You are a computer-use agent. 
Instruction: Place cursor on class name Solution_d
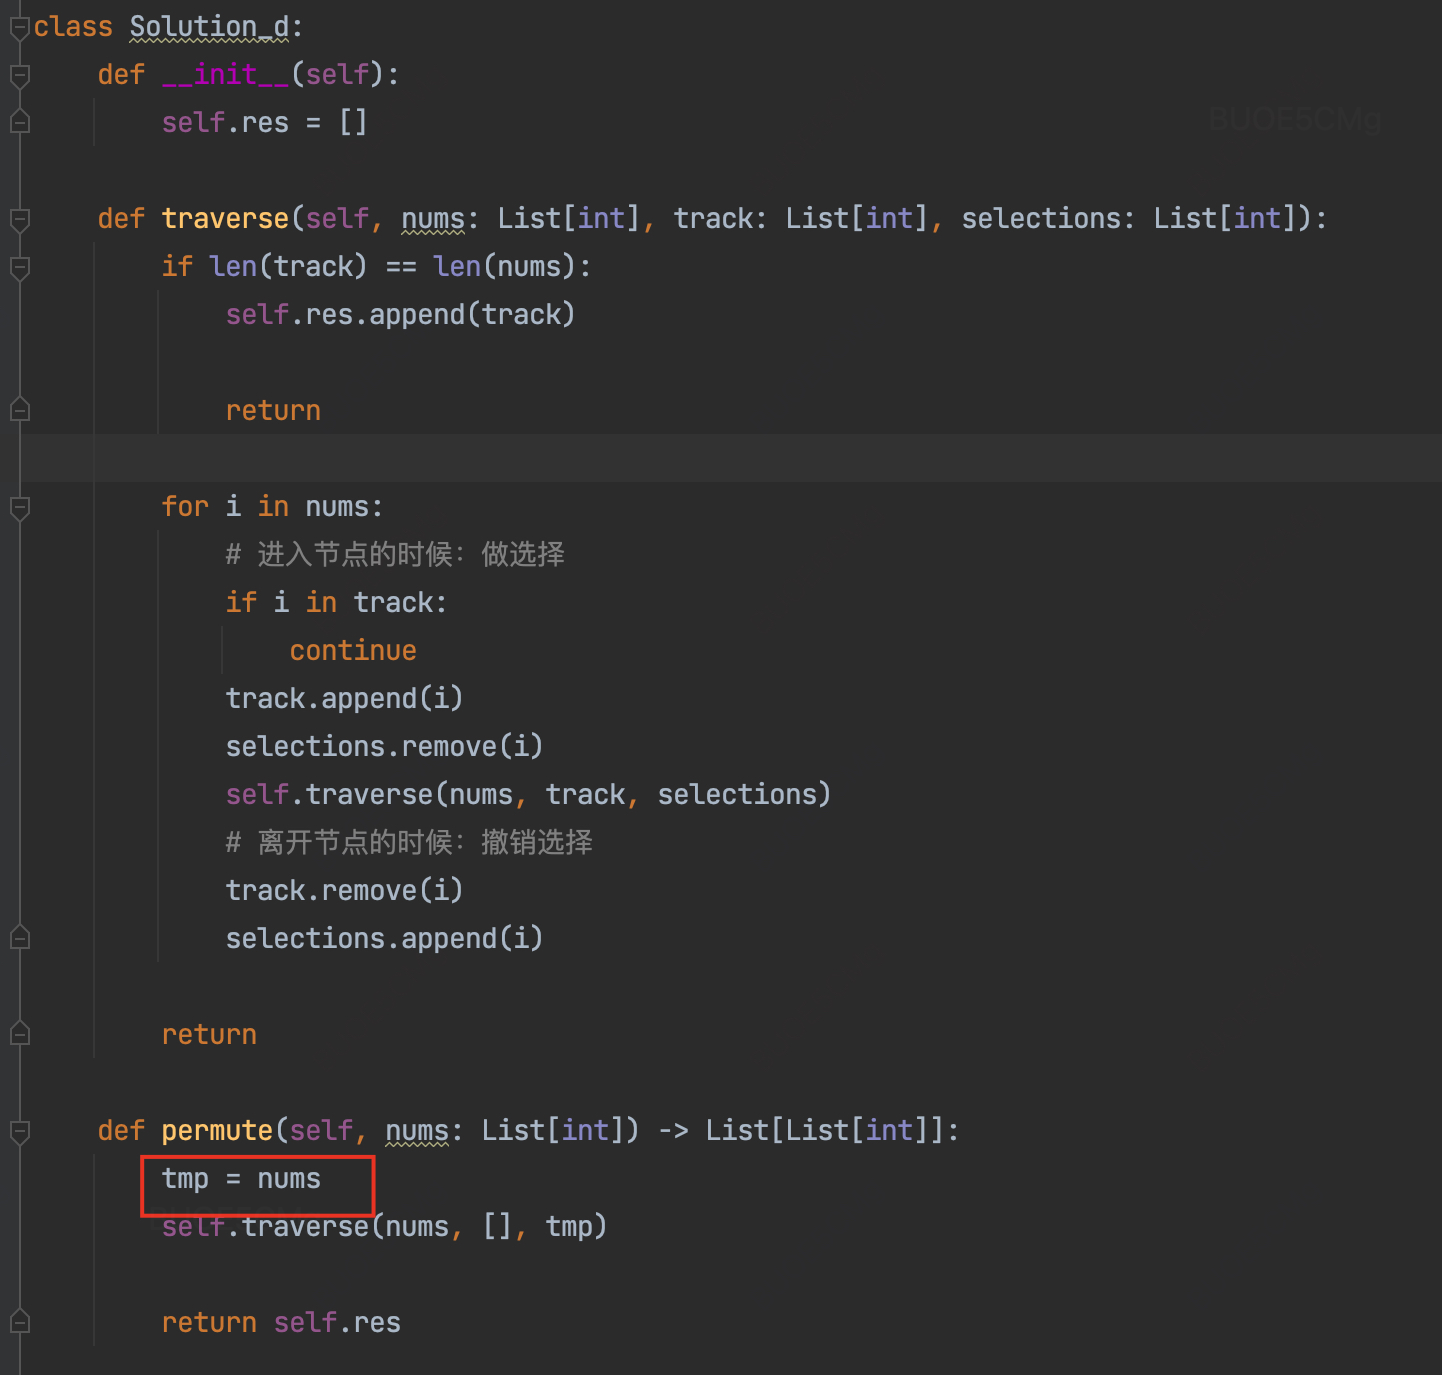pyautogui.click(x=209, y=27)
